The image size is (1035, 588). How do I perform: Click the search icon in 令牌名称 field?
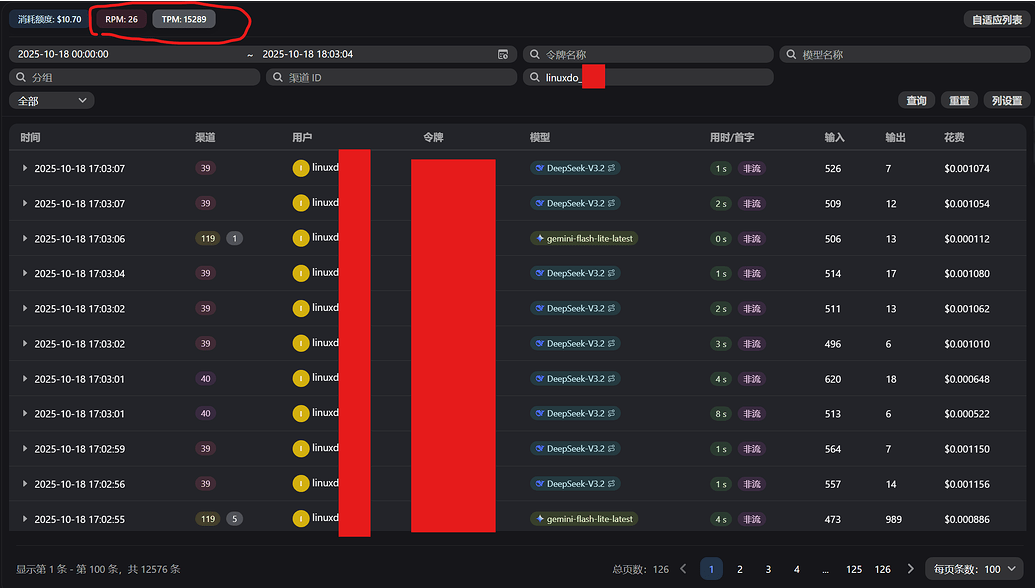point(535,54)
